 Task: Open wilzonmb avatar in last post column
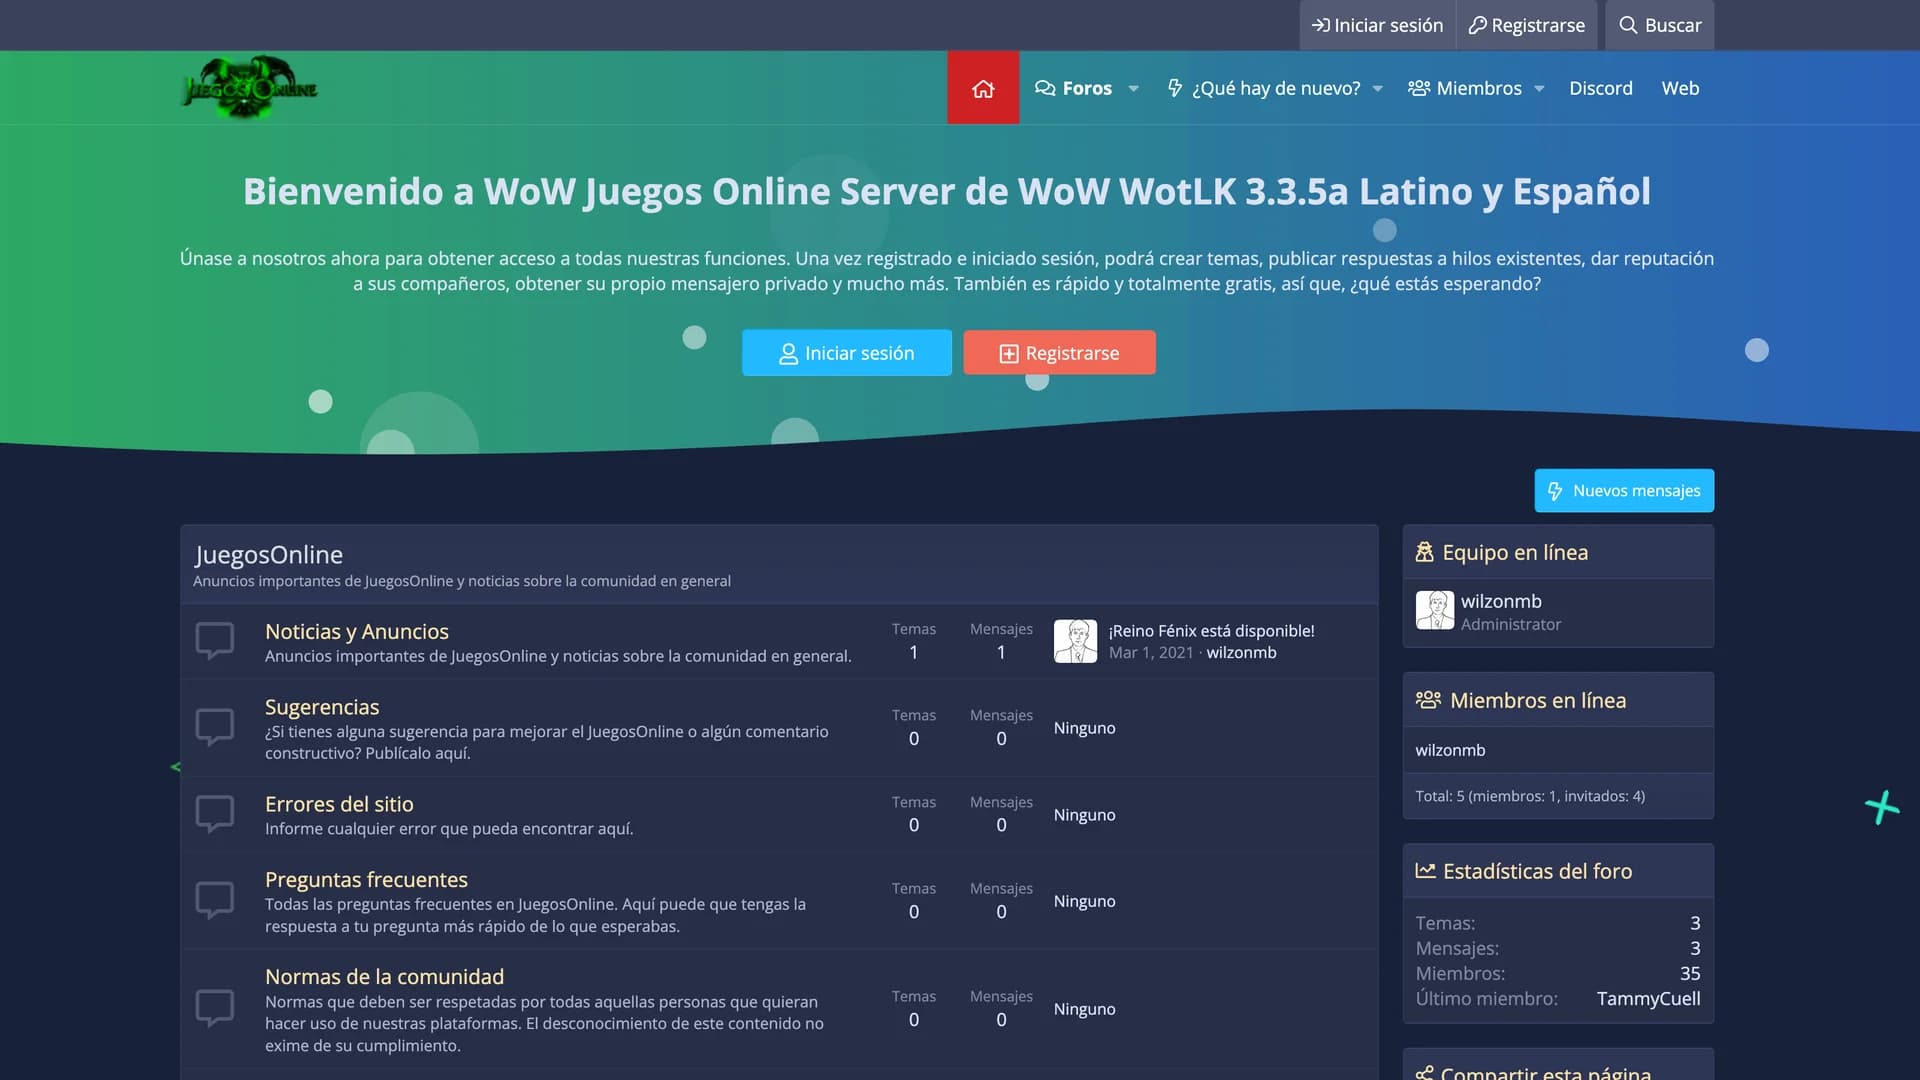point(1075,641)
